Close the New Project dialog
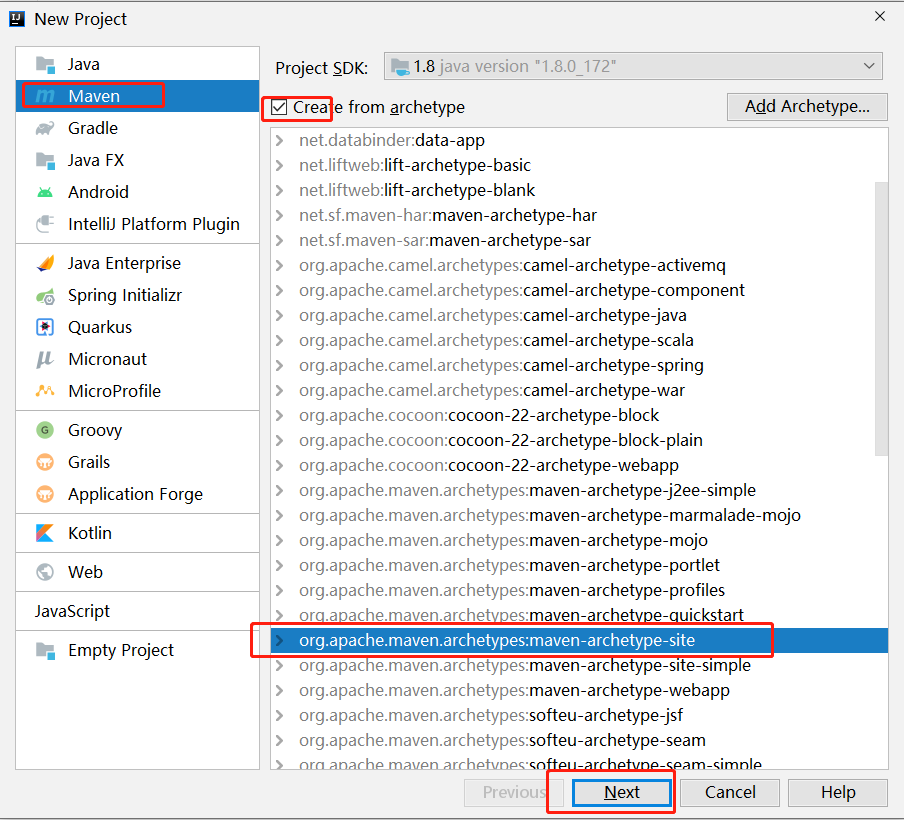 [x=880, y=16]
